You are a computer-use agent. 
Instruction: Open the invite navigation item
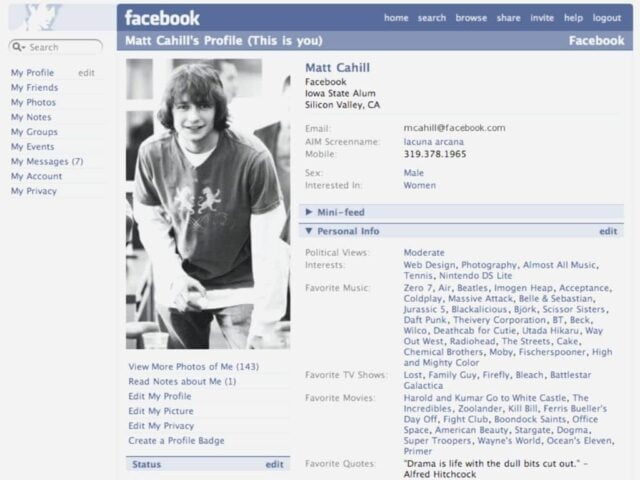click(542, 18)
